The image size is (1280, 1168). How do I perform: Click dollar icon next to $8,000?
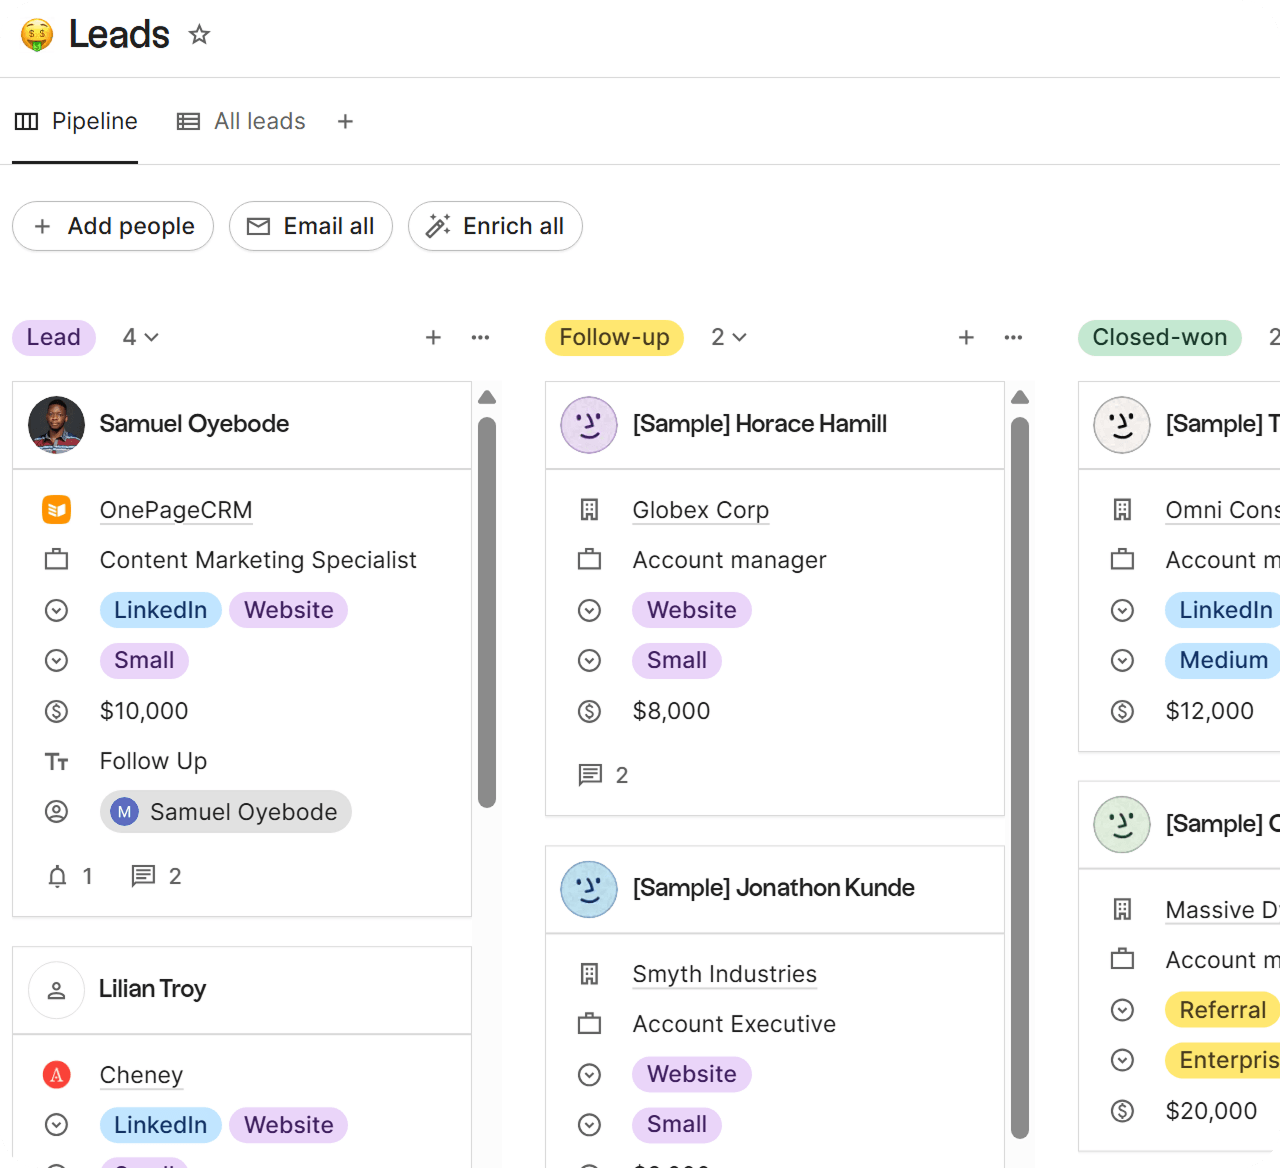pyautogui.click(x=590, y=711)
